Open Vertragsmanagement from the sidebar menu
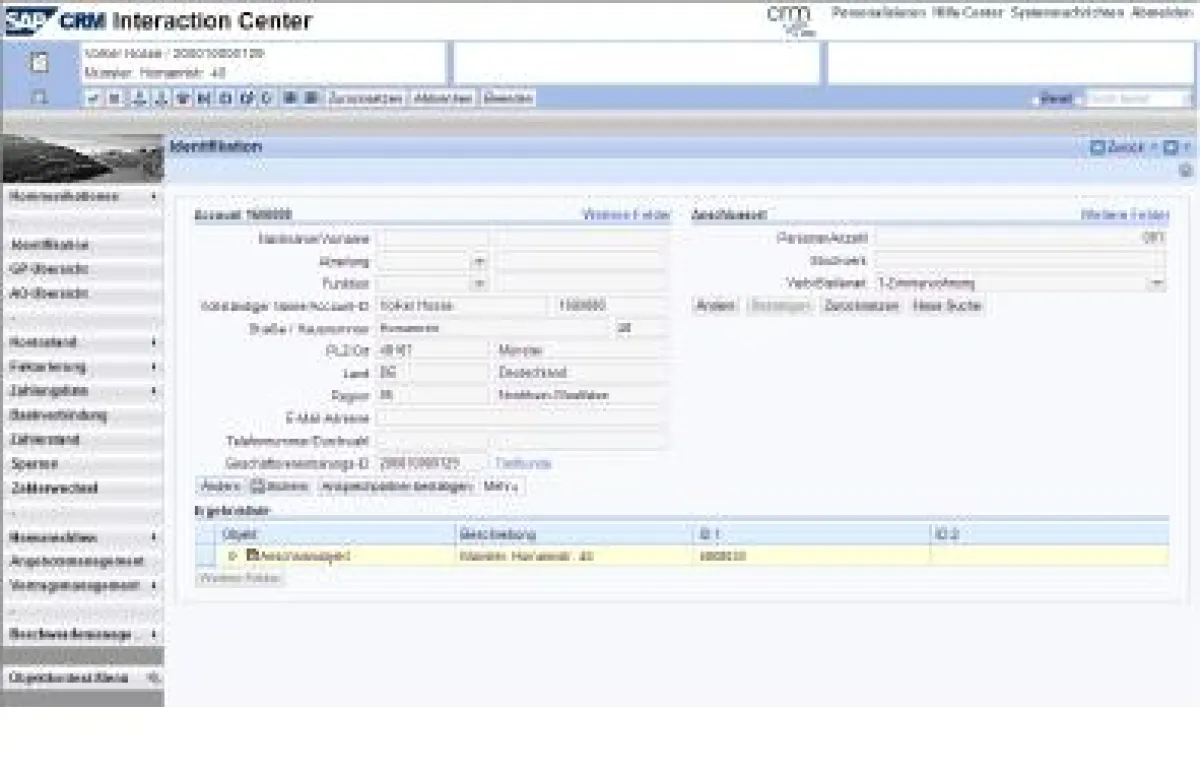1200x774 pixels. [x=70, y=585]
